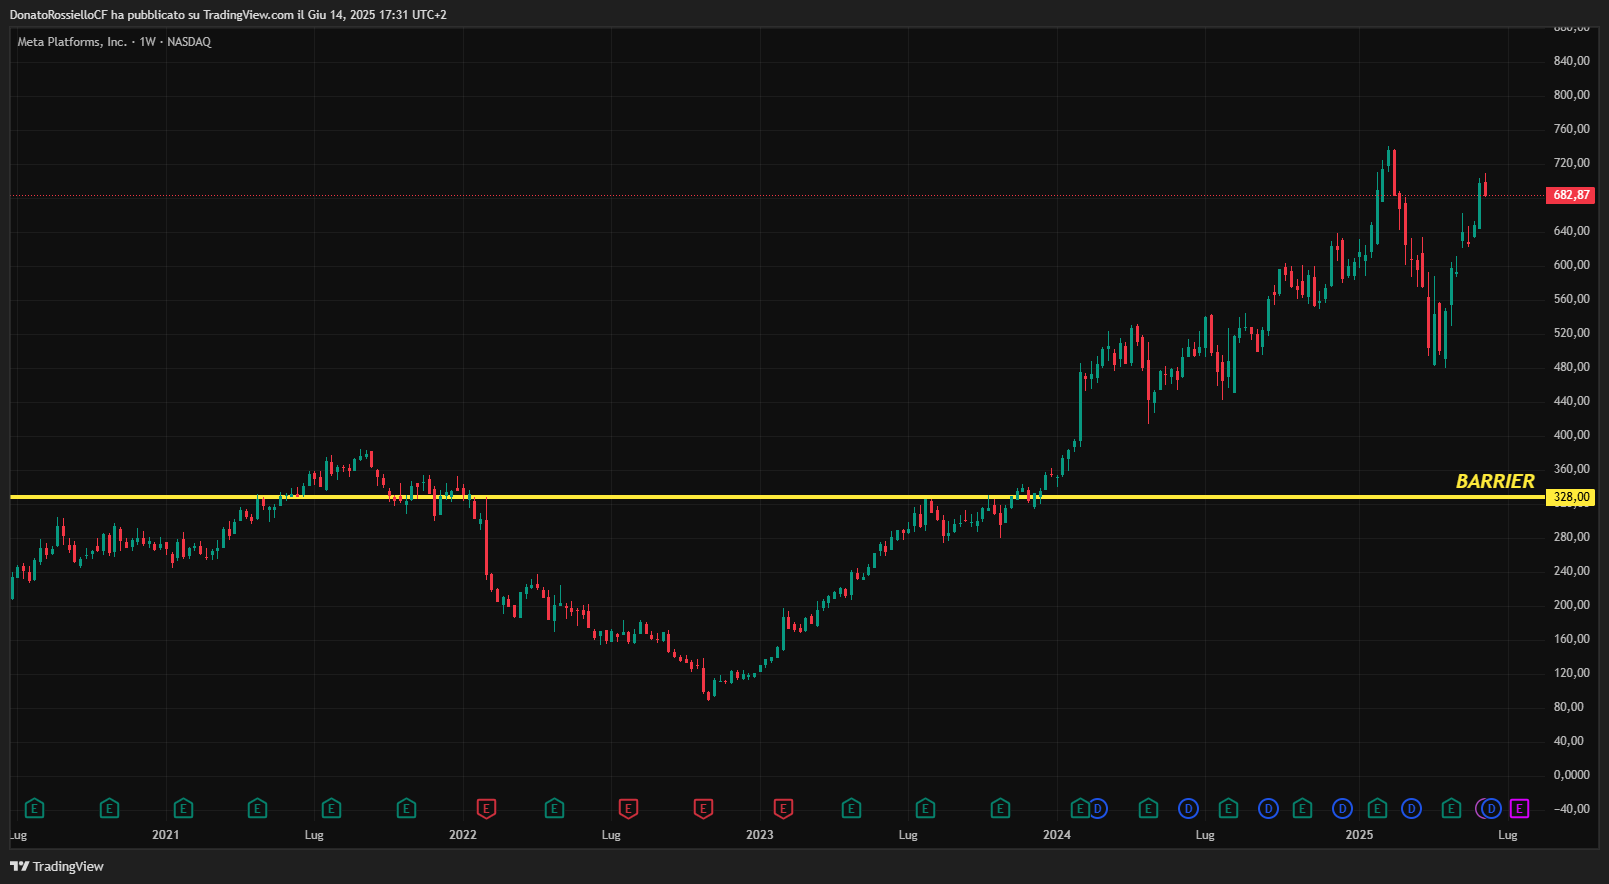Click the last red earnings marker right of 2023
1609x884 pixels.
coord(783,808)
